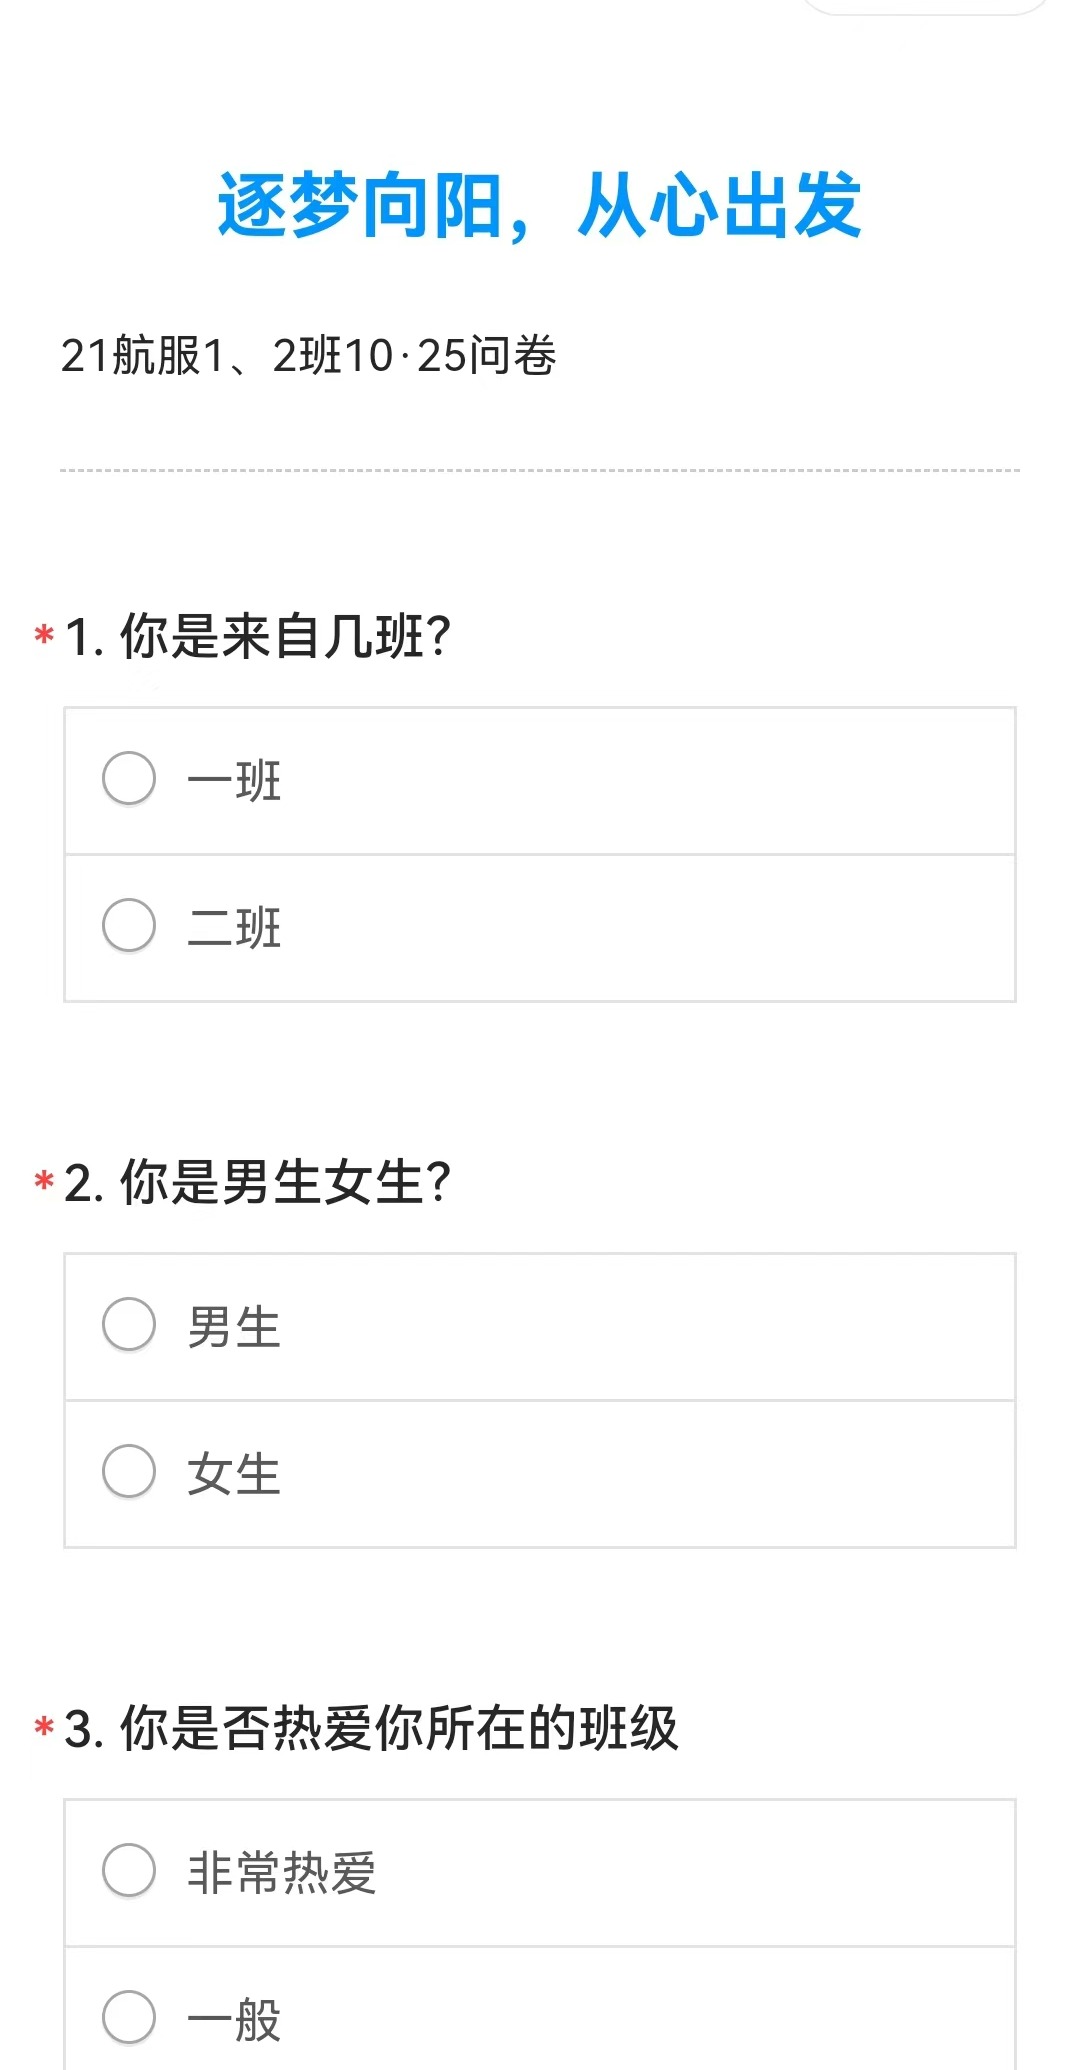
Task: Select the 一班 radio circle
Action: [x=129, y=778]
